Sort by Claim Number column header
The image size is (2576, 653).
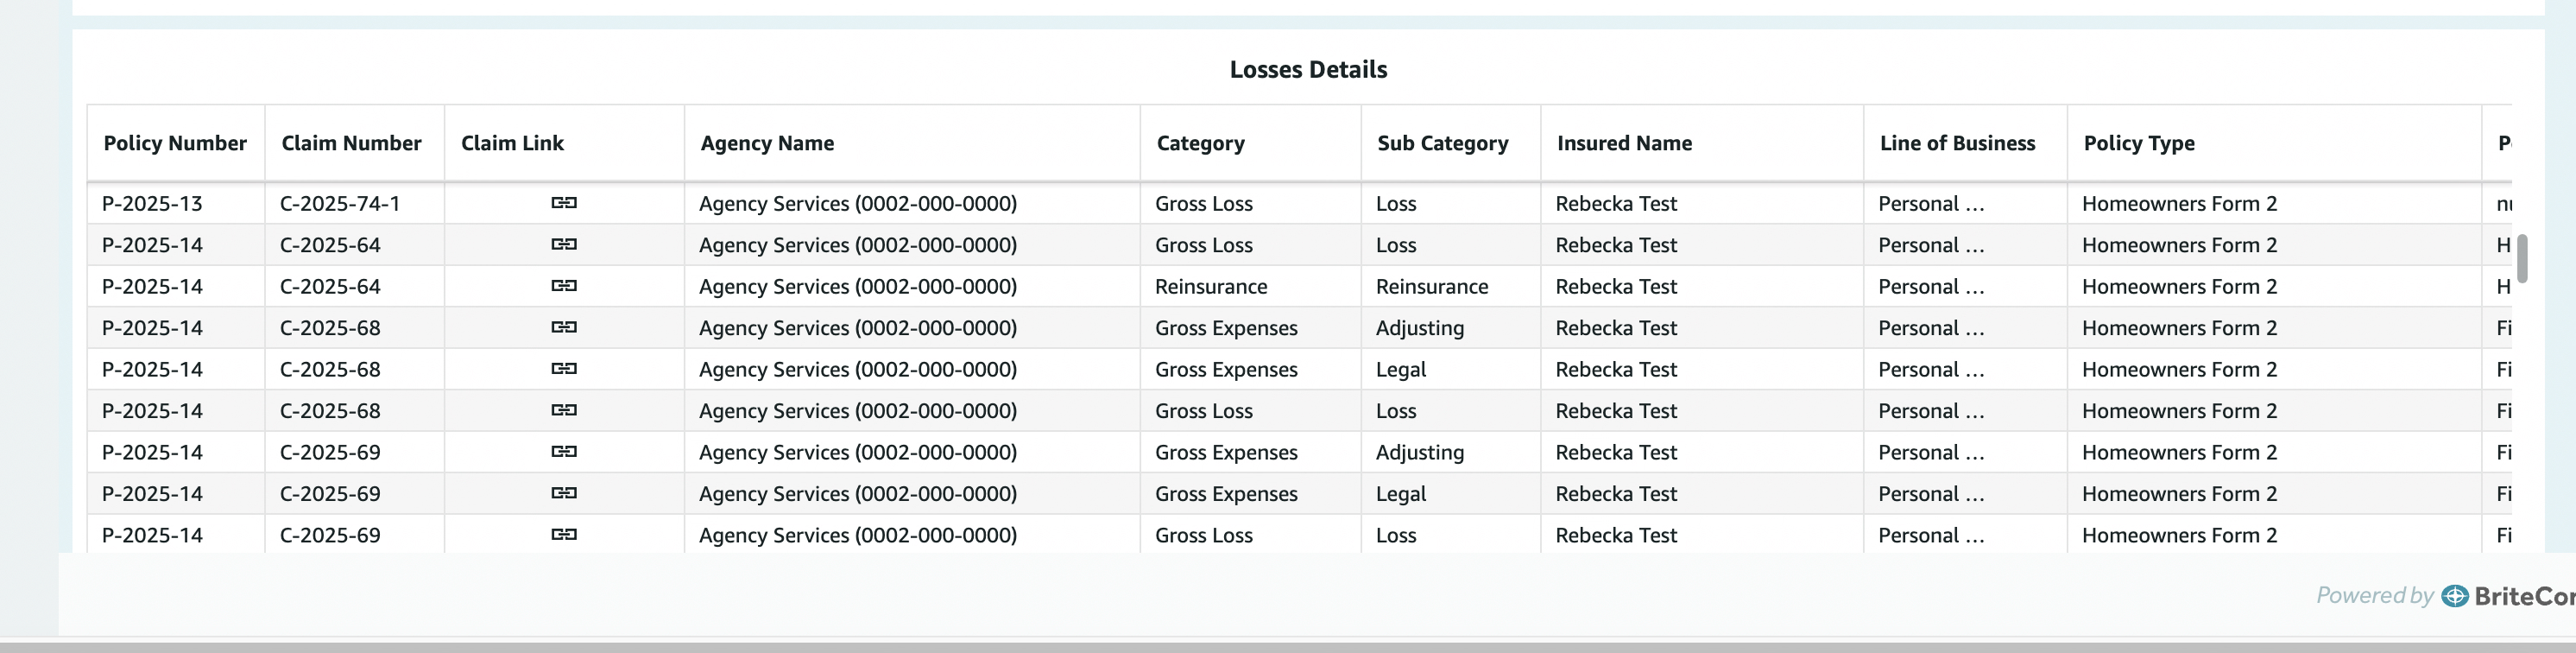pos(351,143)
